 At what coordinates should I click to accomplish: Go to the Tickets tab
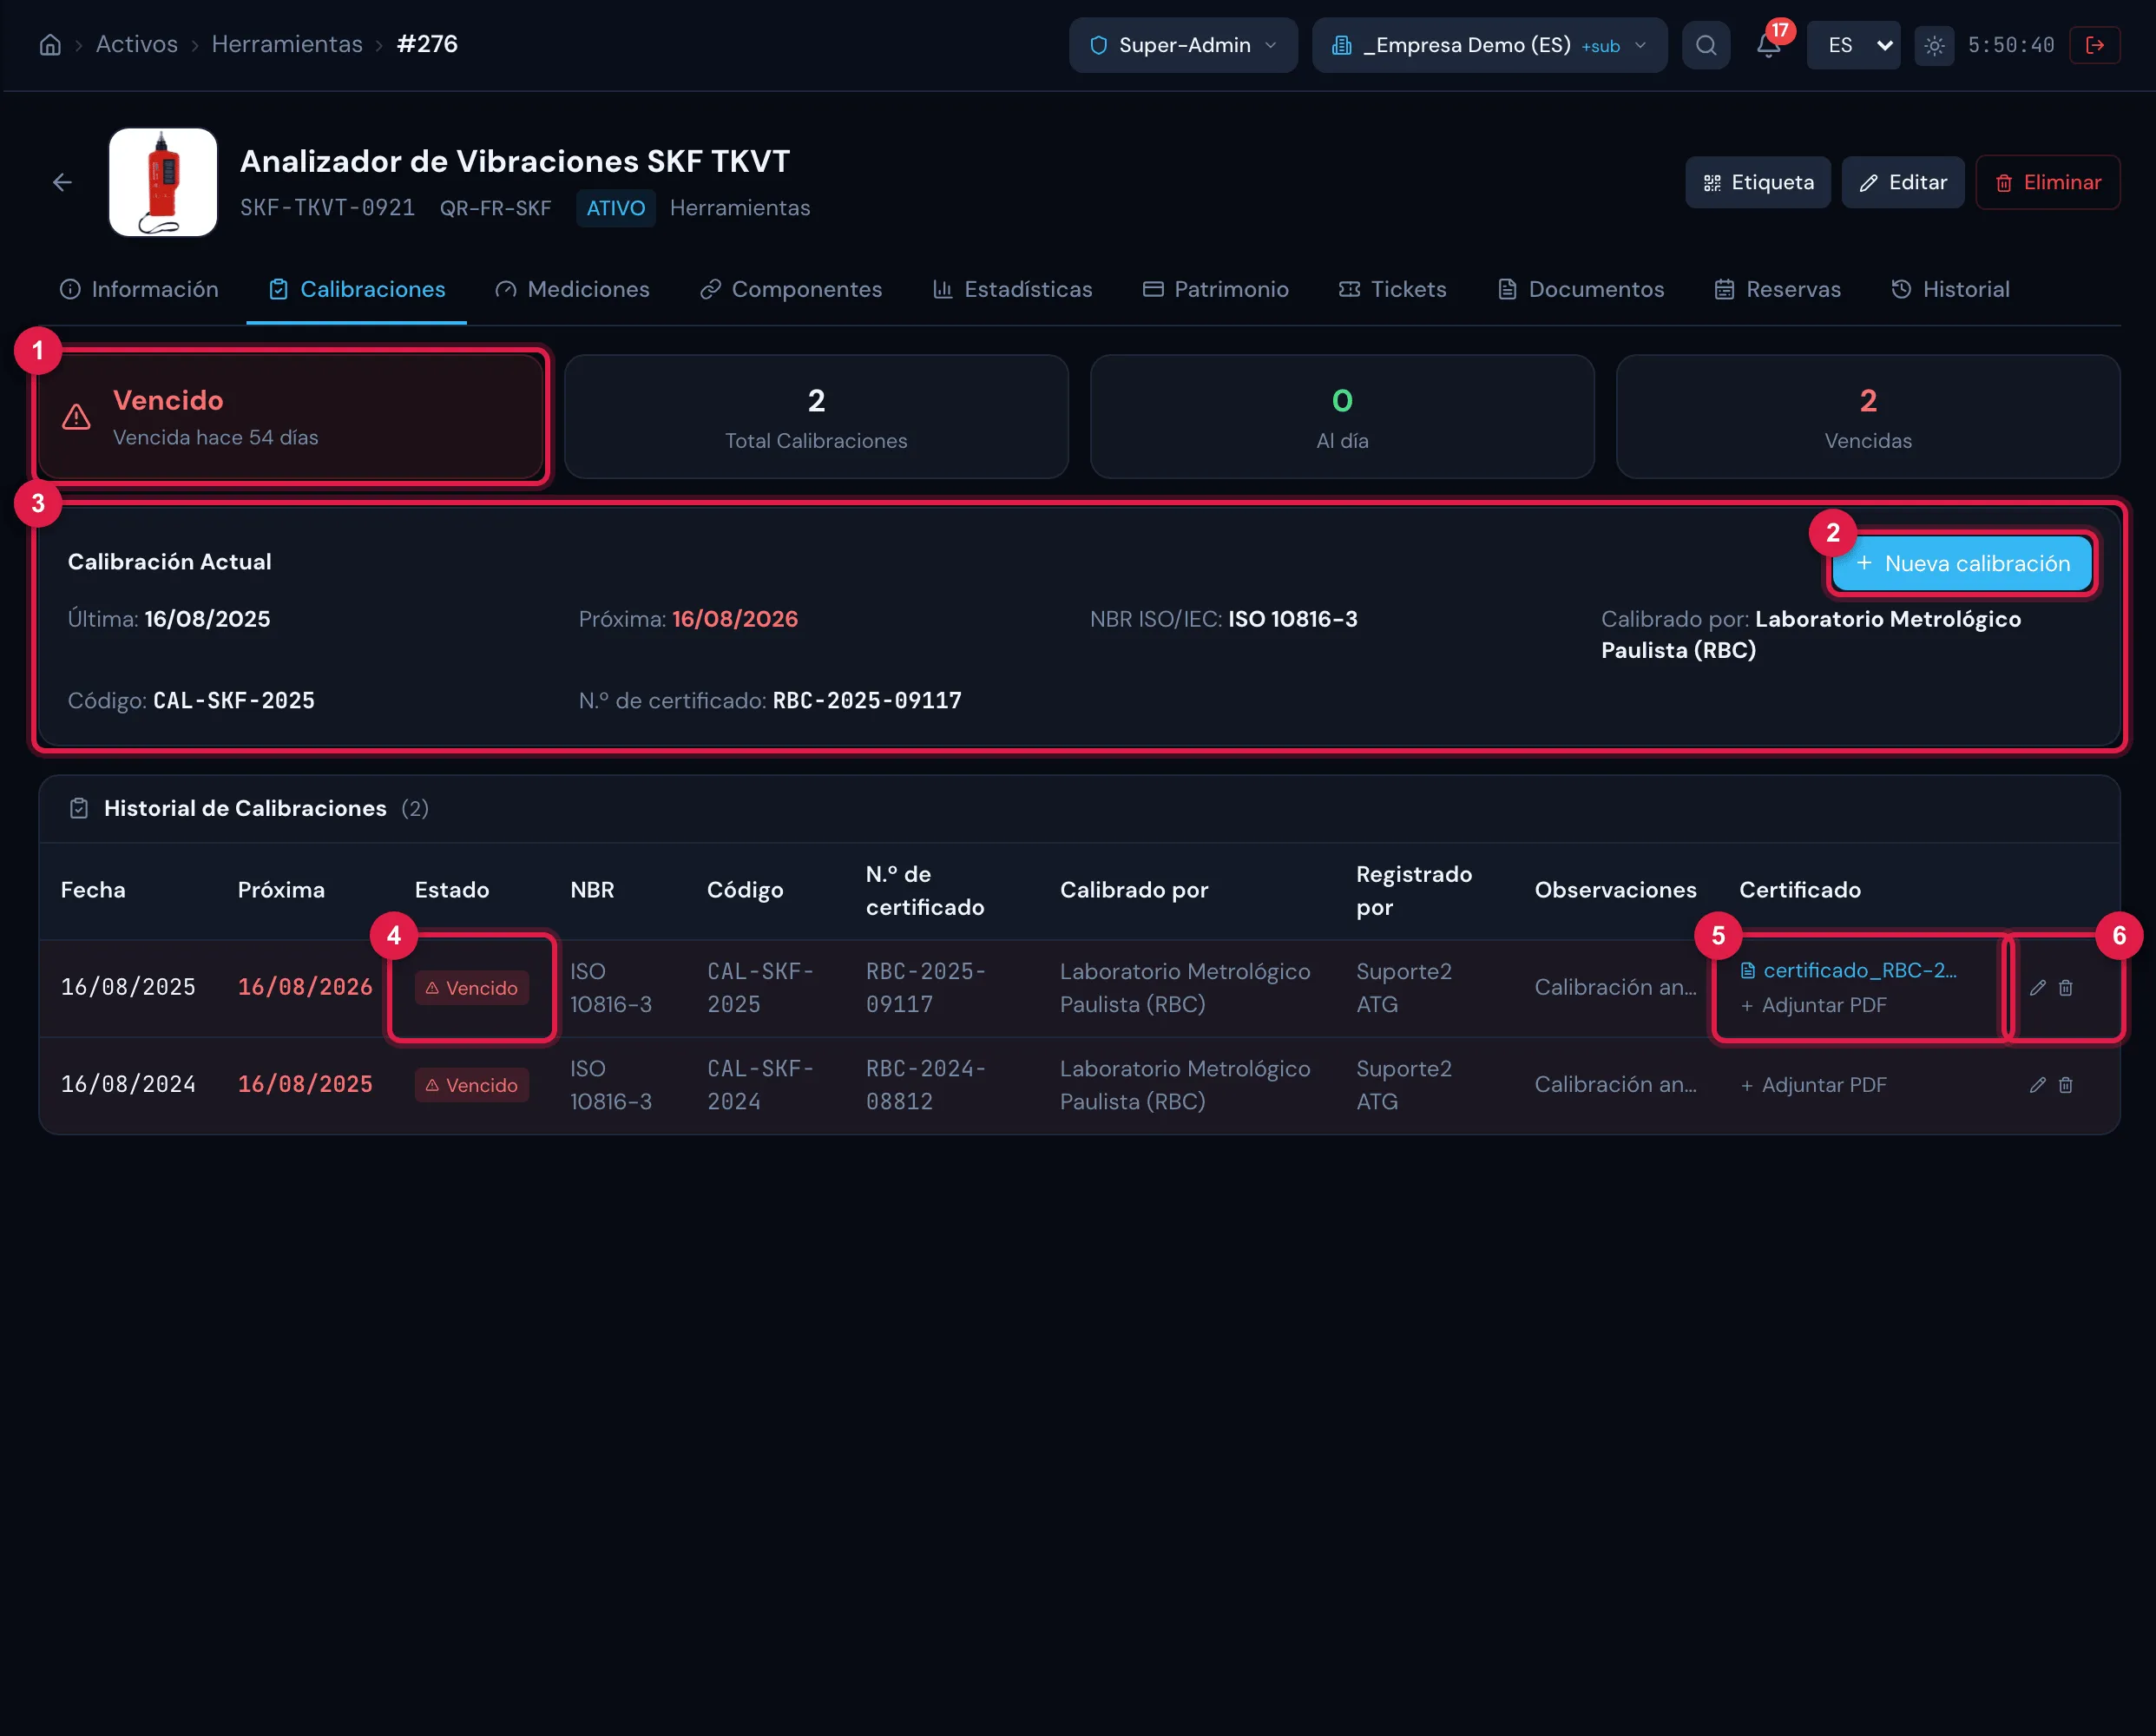click(x=1392, y=289)
